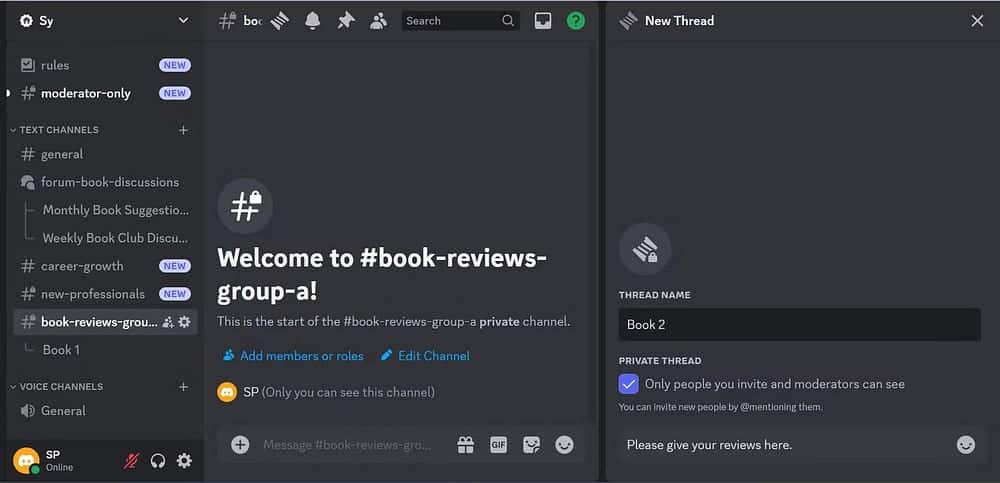The width and height of the screenshot is (1000, 483).
Task: Click the locked hashtag channel icon in welcome area
Action: (246, 206)
